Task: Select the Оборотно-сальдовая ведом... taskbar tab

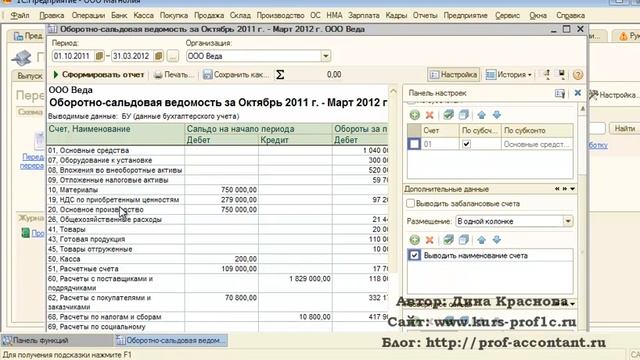Action: coord(171,340)
